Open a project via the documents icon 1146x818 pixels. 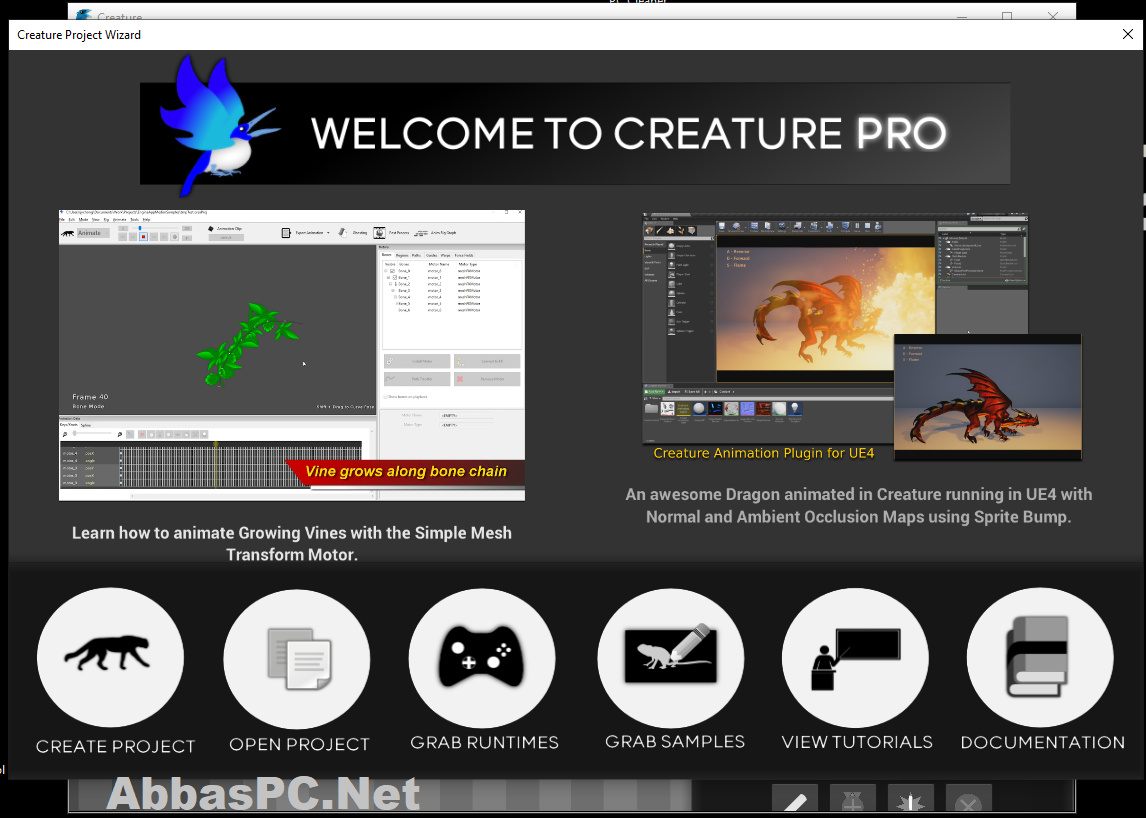pyautogui.click(x=297, y=658)
